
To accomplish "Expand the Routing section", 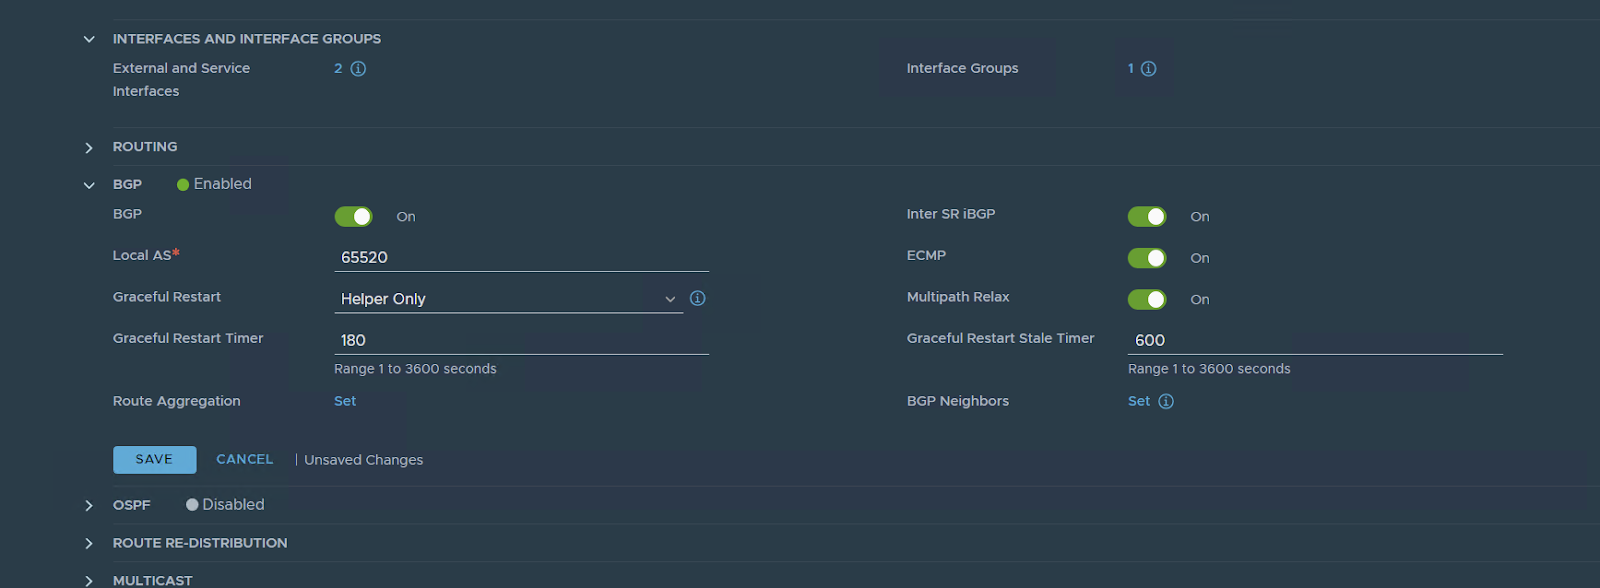I will (x=89, y=148).
